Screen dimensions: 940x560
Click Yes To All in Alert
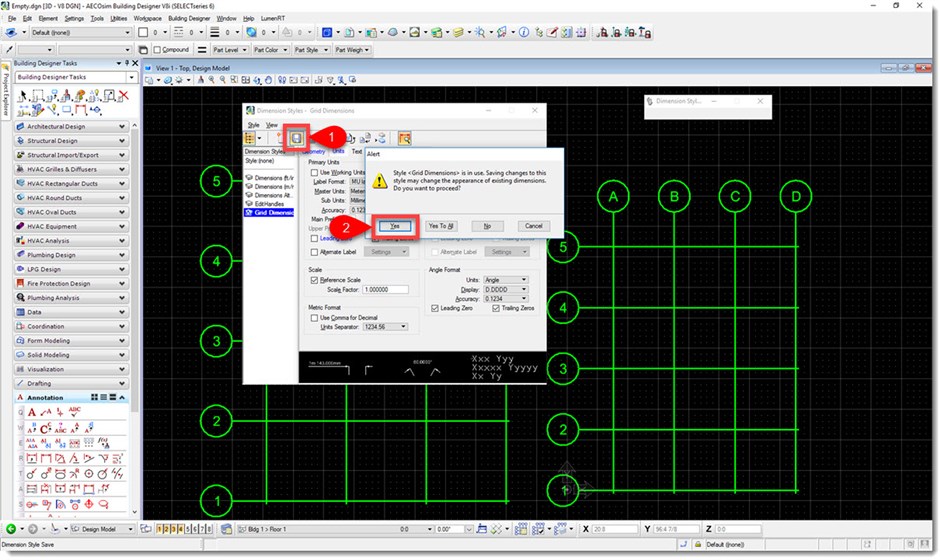pos(441,226)
